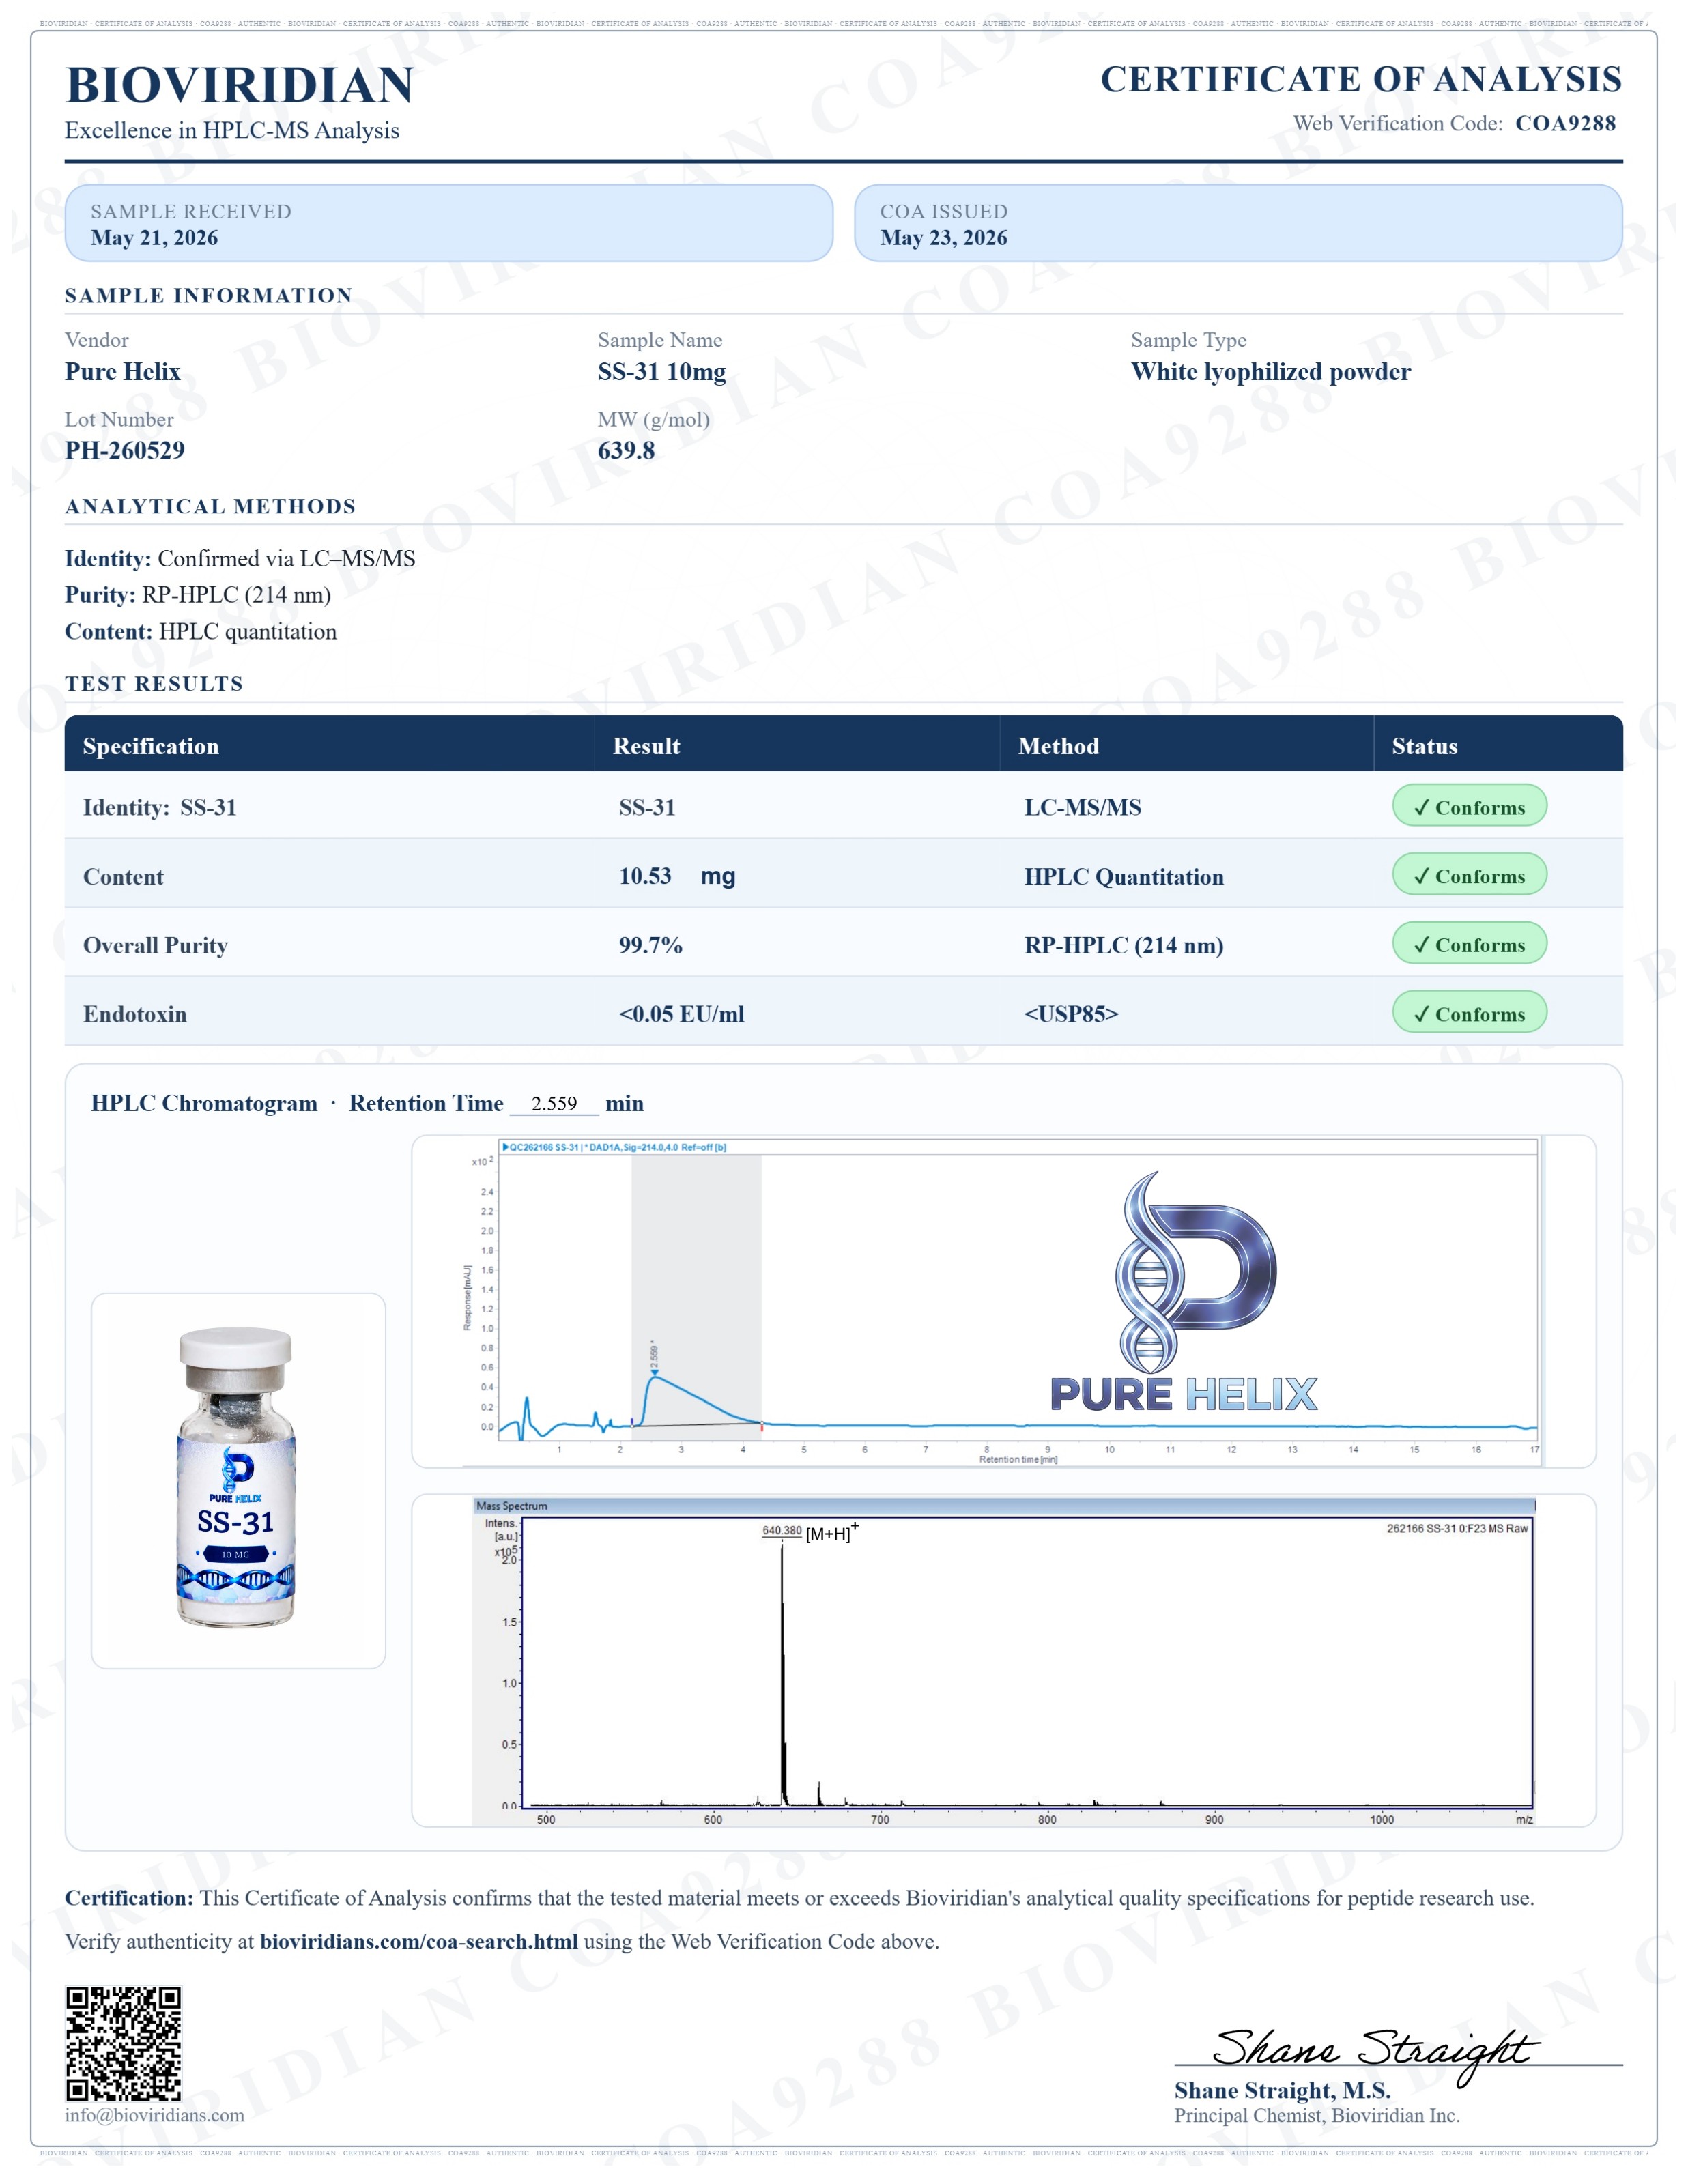
Task: Click the Identity: SS-31 specification cell
Action: [x=160, y=807]
